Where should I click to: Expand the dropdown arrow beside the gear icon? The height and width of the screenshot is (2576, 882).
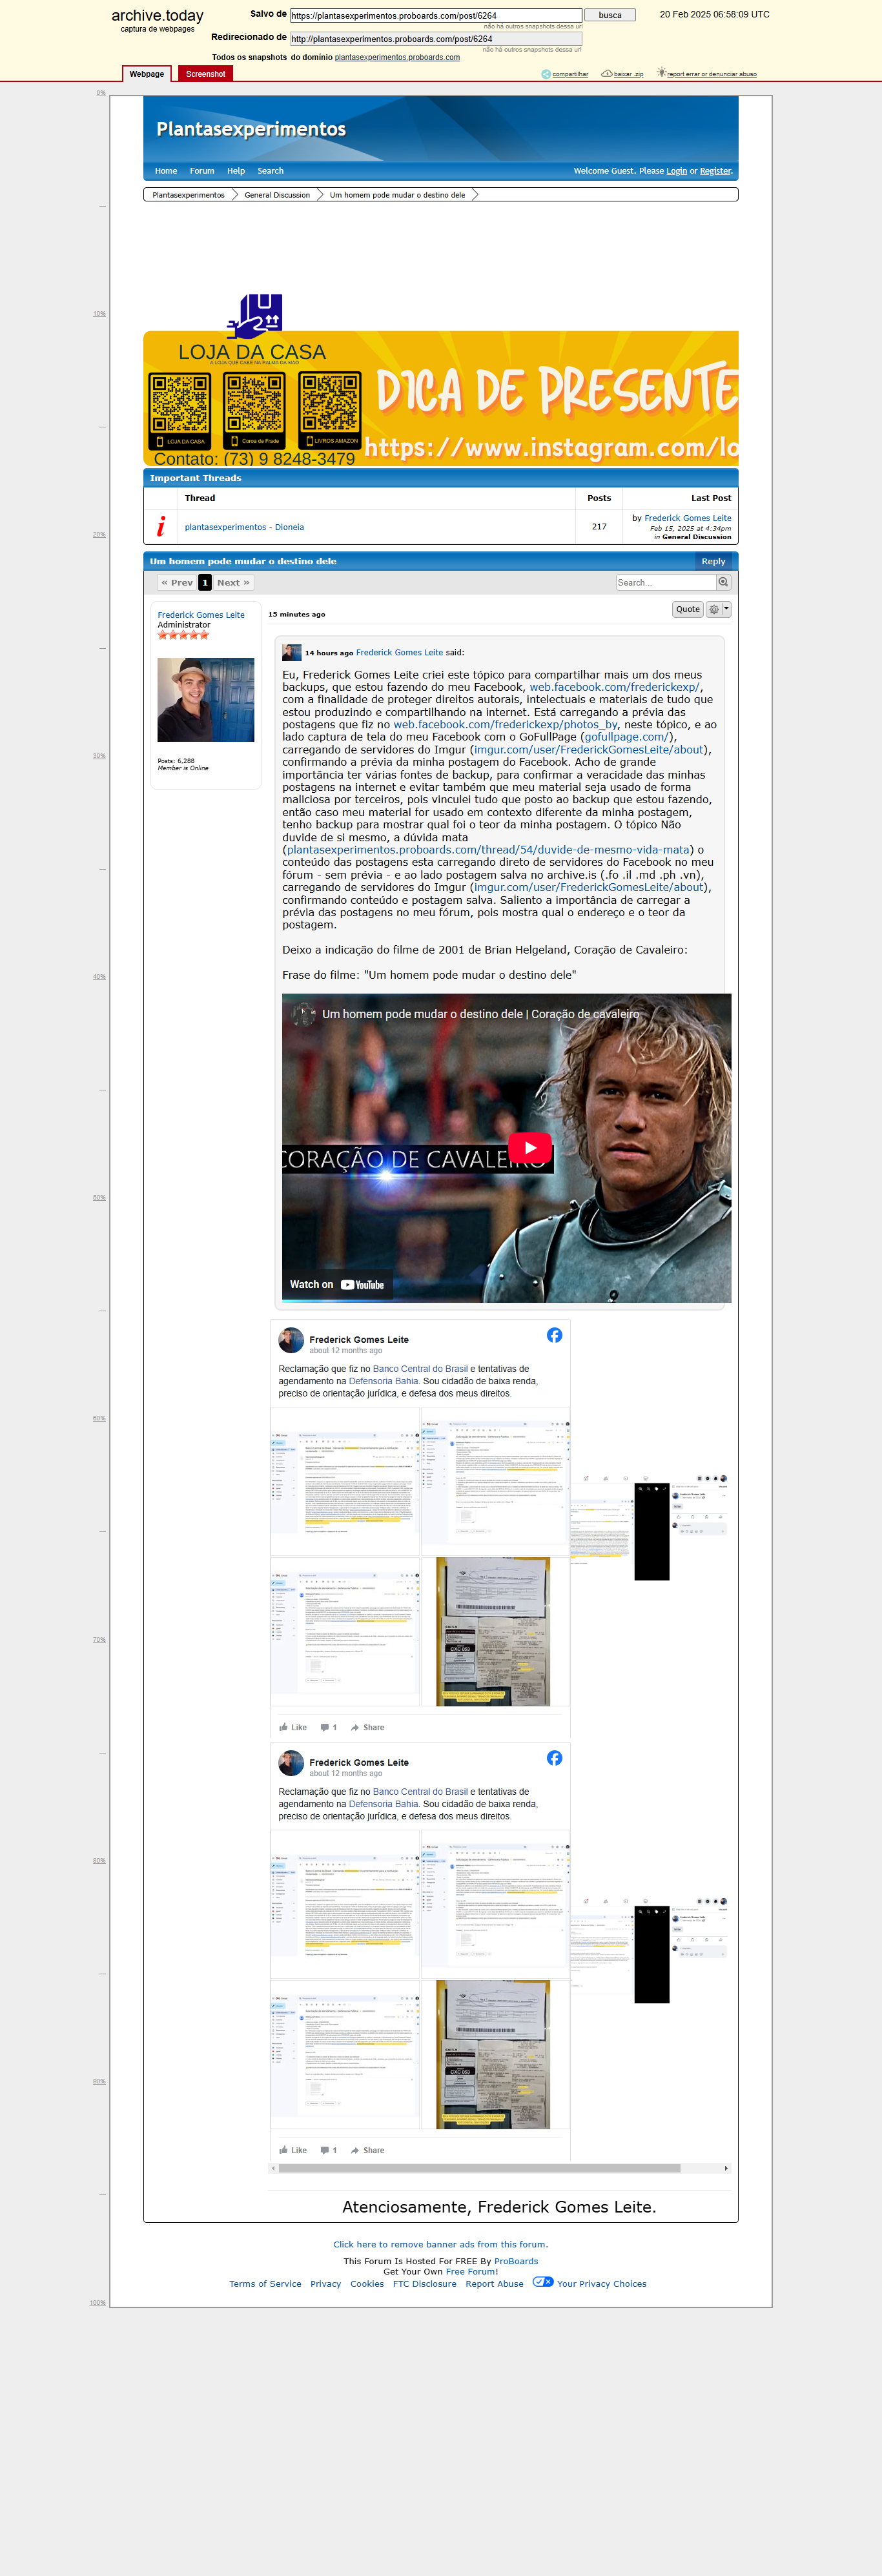click(x=726, y=609)
